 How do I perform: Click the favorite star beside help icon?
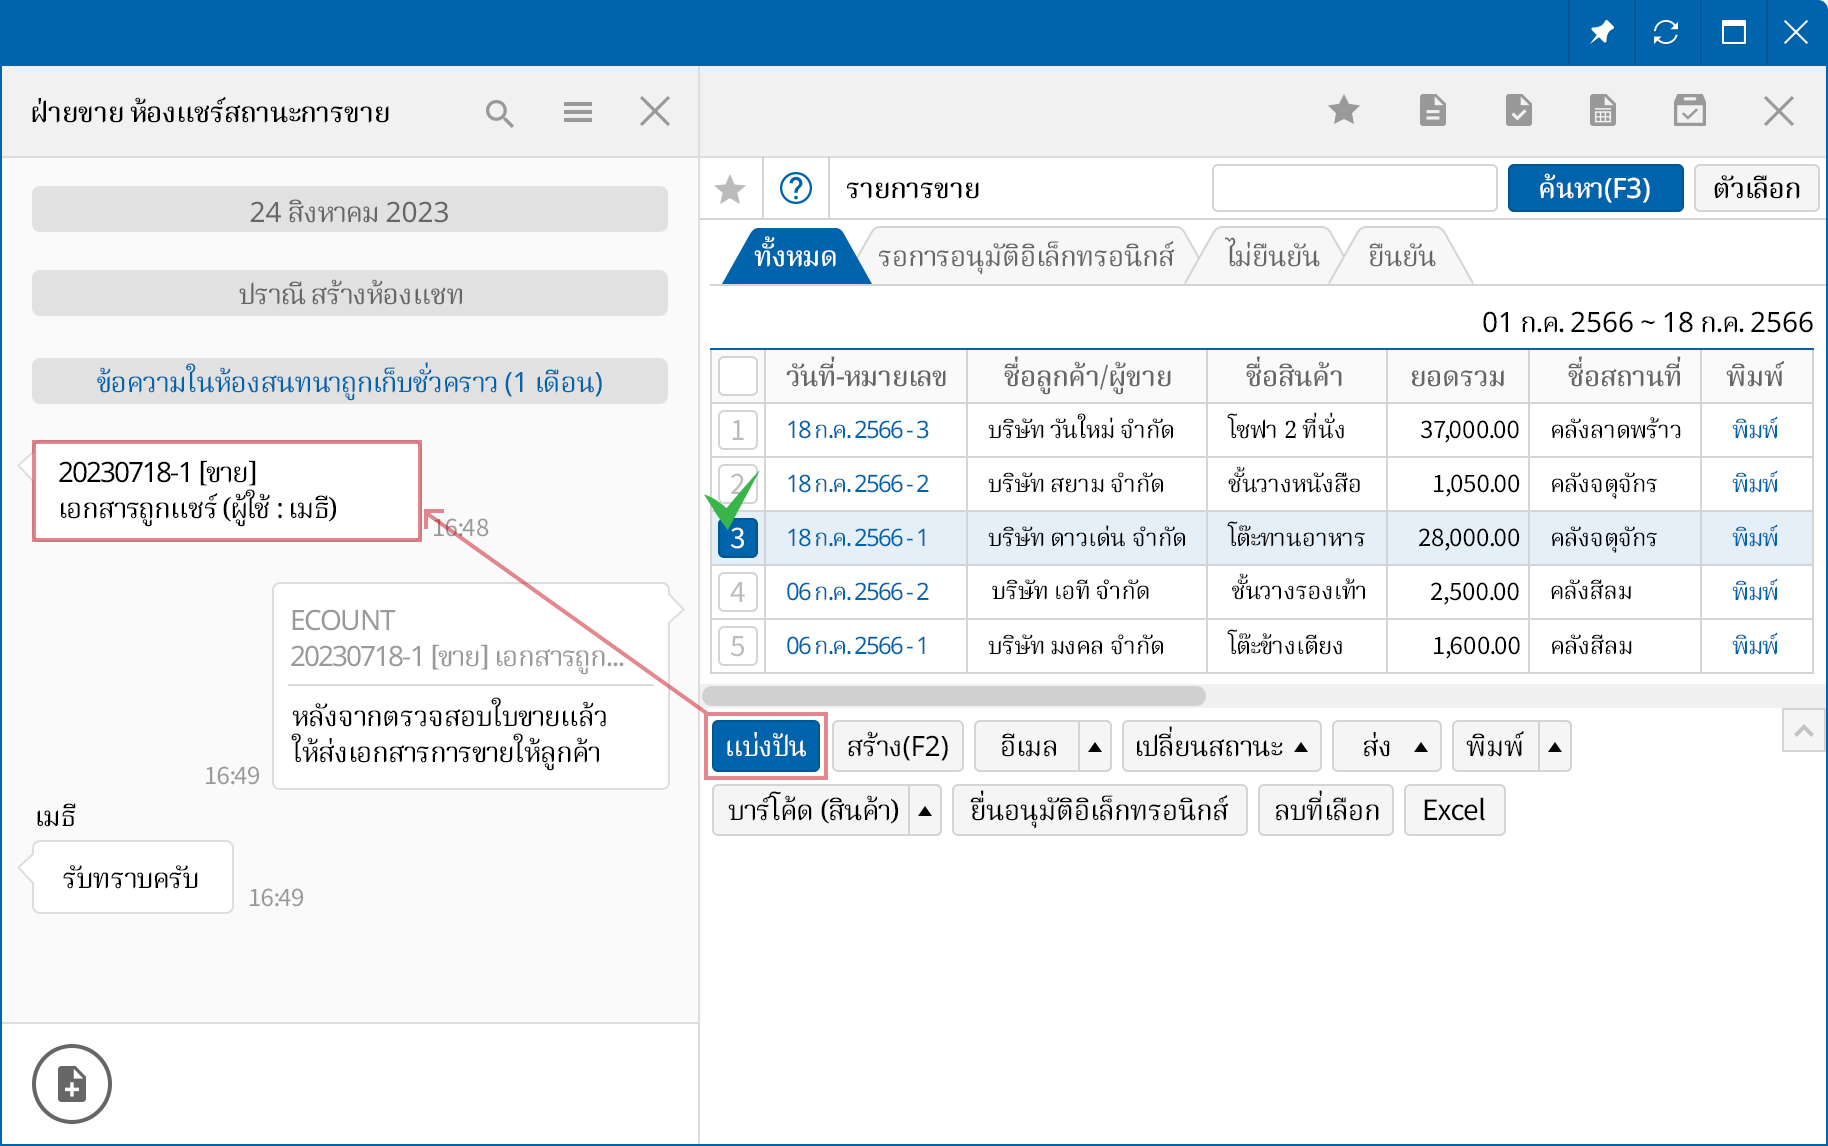[730, 188]
